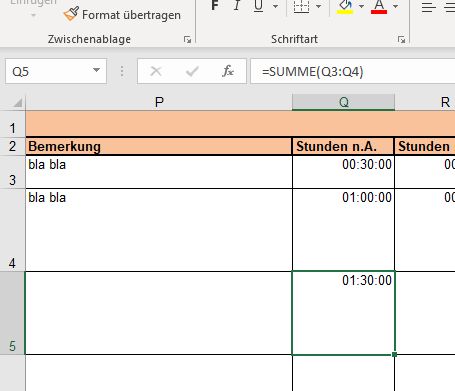Select the sum cell showing 01:30:00
455x391 pixels.
point(343,313)
